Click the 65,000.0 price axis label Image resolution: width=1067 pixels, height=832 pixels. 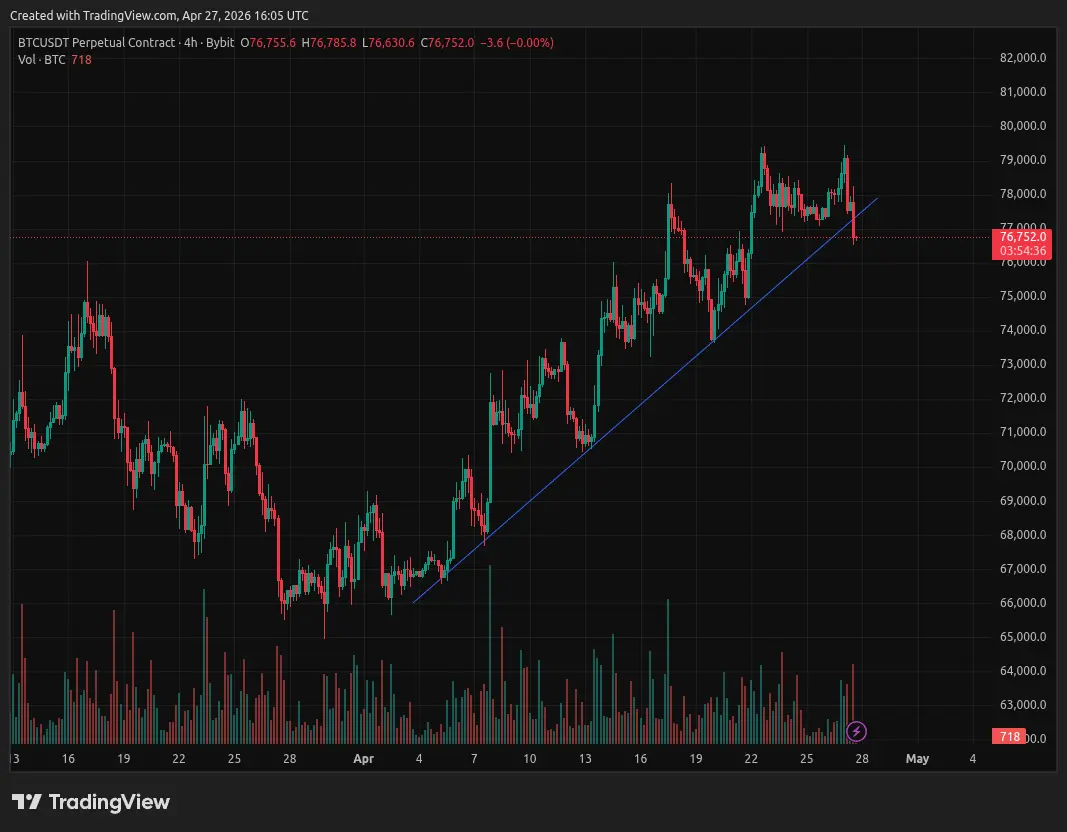(x=1023, y=637)
